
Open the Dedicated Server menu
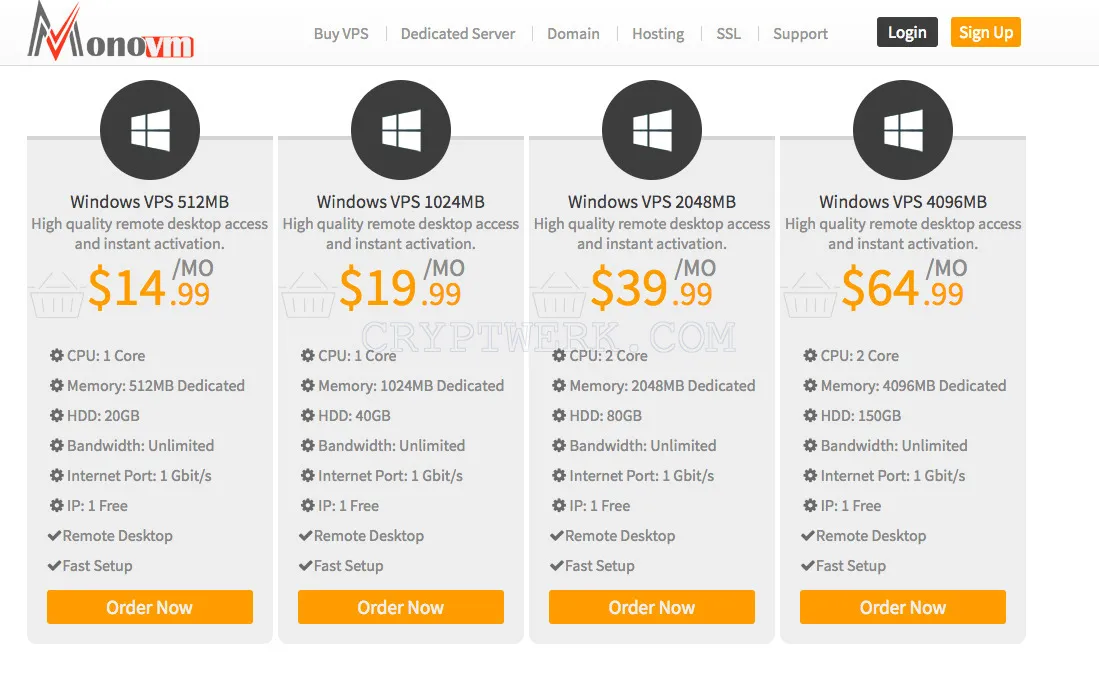pos(458,34)
